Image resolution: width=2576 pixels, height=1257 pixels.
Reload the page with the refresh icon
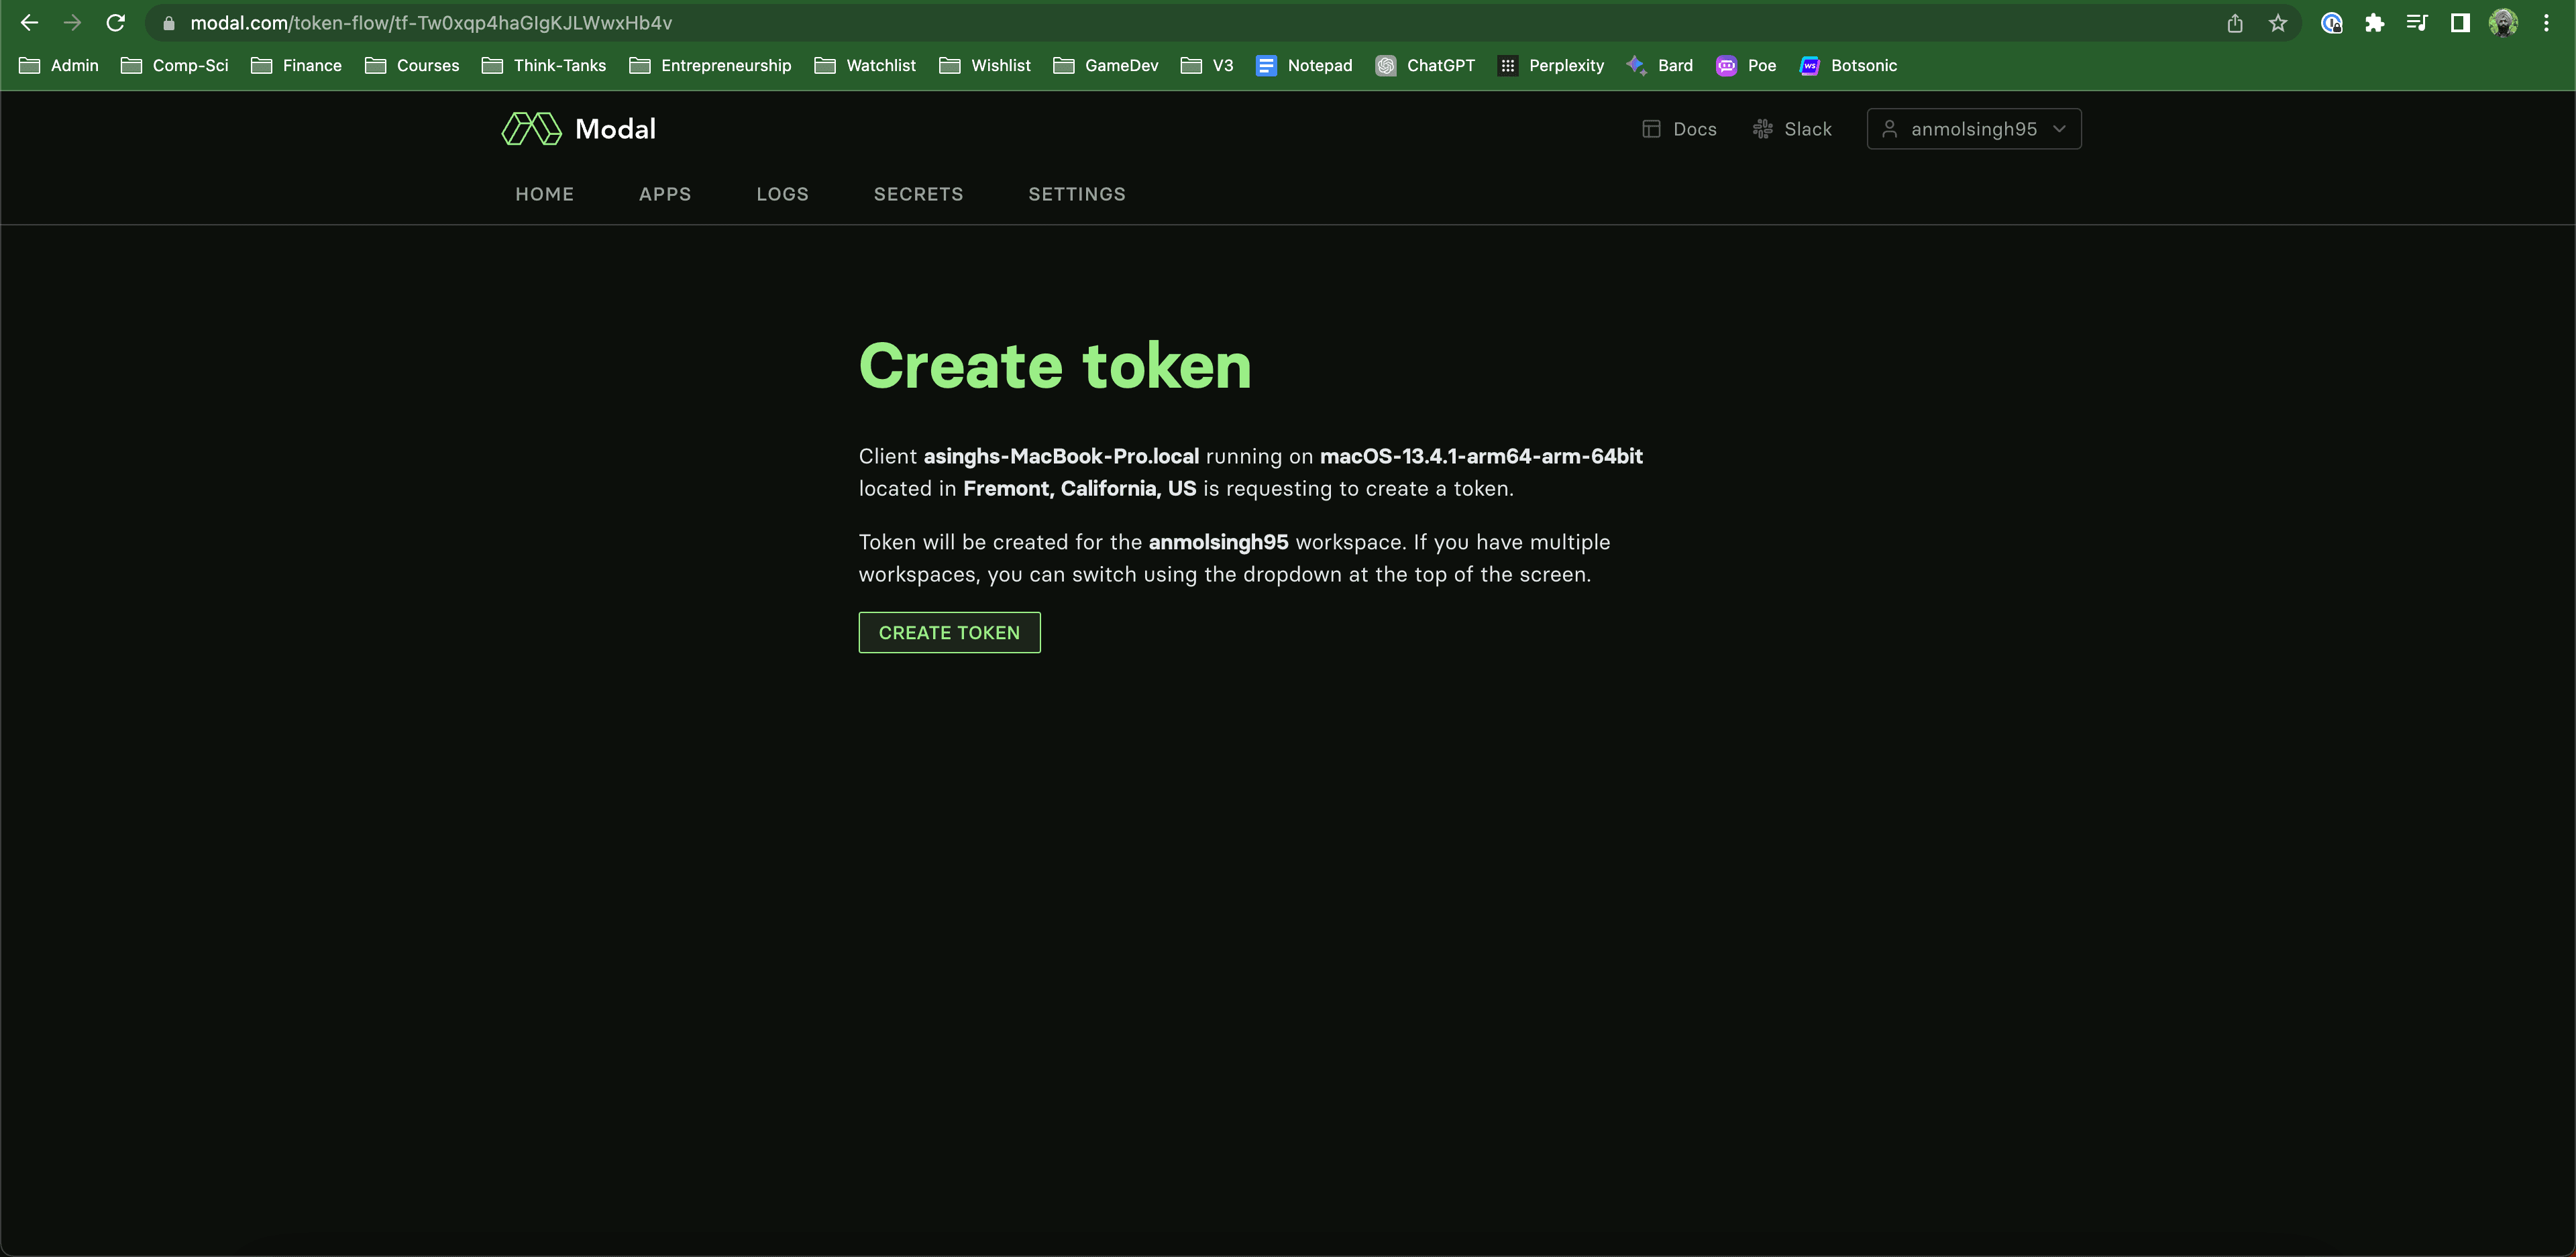pyautogui.click(x=116, y=23)
